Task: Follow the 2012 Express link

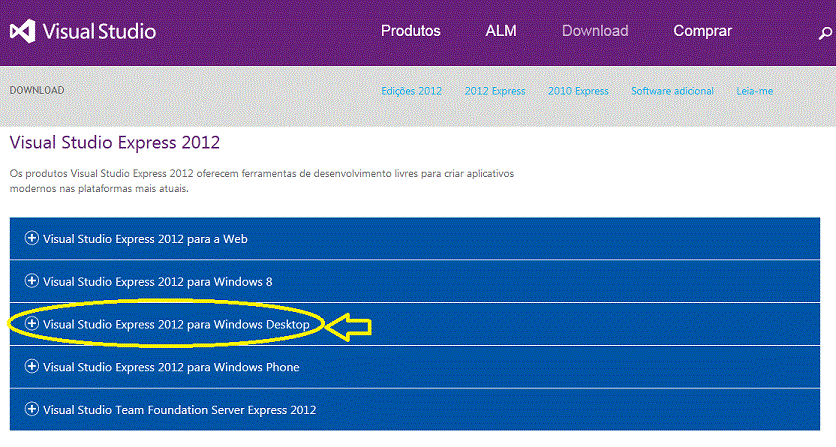Action: [495, 91]
